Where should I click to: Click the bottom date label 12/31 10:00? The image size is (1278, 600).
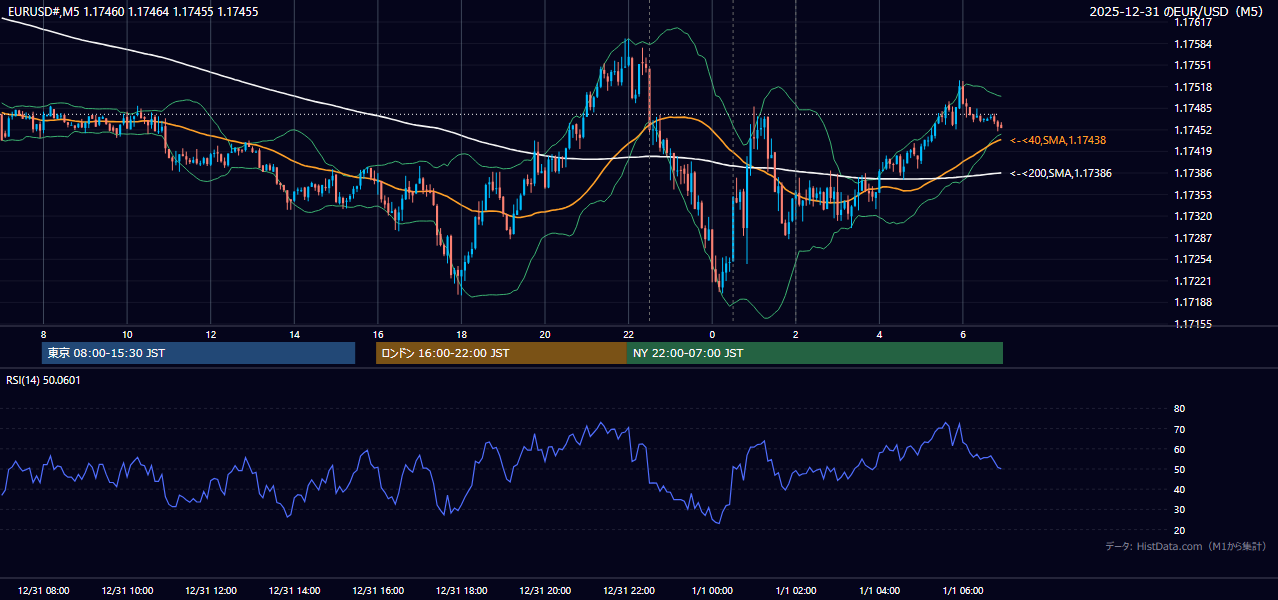[x=127, y=591]
